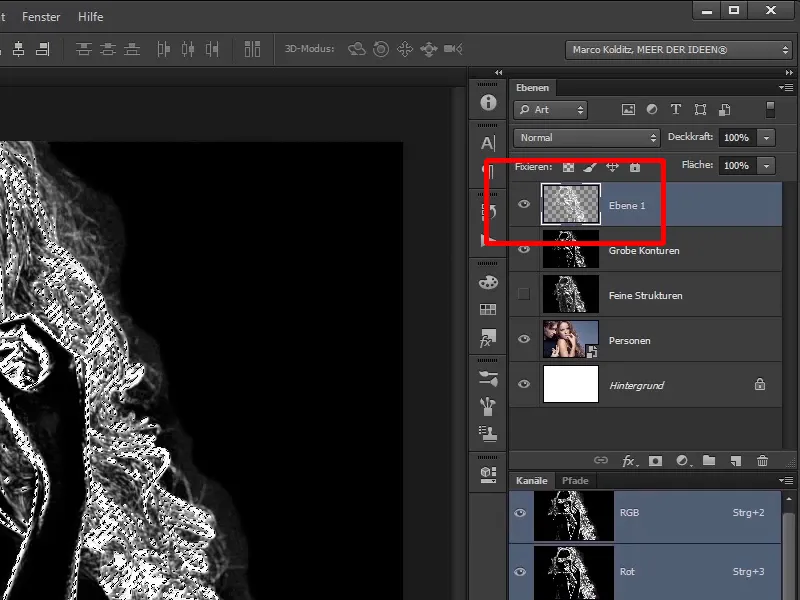800x600 pixels.
Task: Open the Color palette panel icon
Action: point(488,282)
